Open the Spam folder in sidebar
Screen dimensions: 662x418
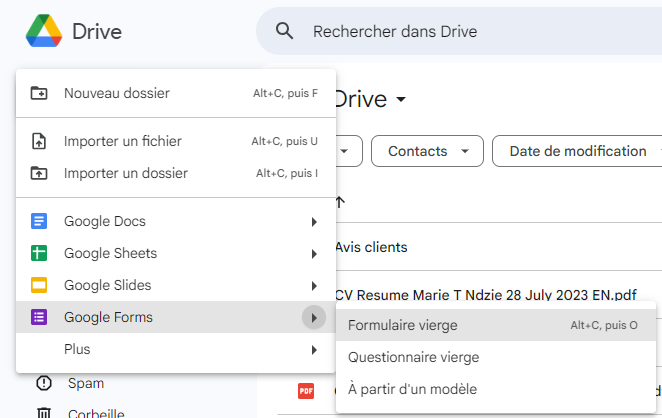coord(85,383)
